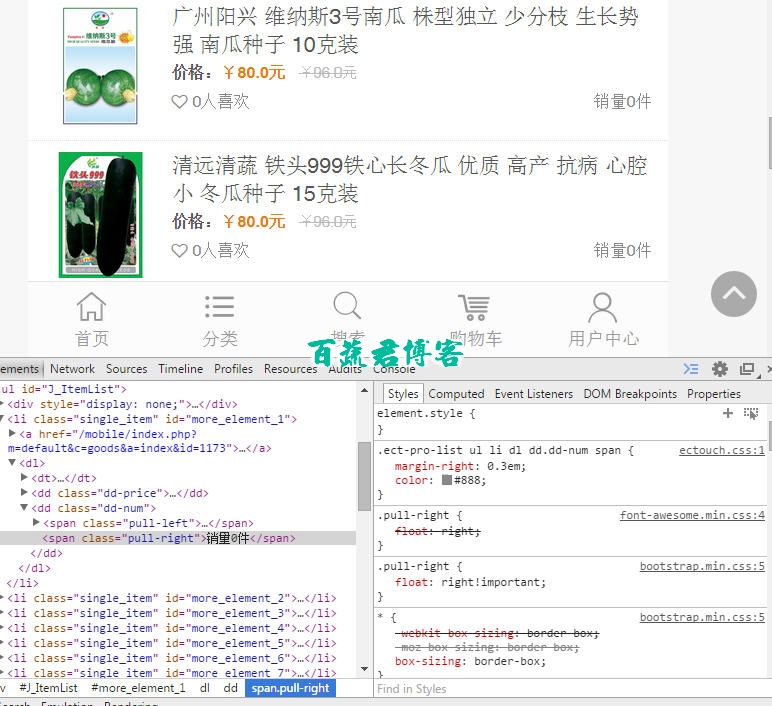Open the 广州阳兴 维纳斯3号南瓜 product title
The image size is (772, 706).
(406, 31)
